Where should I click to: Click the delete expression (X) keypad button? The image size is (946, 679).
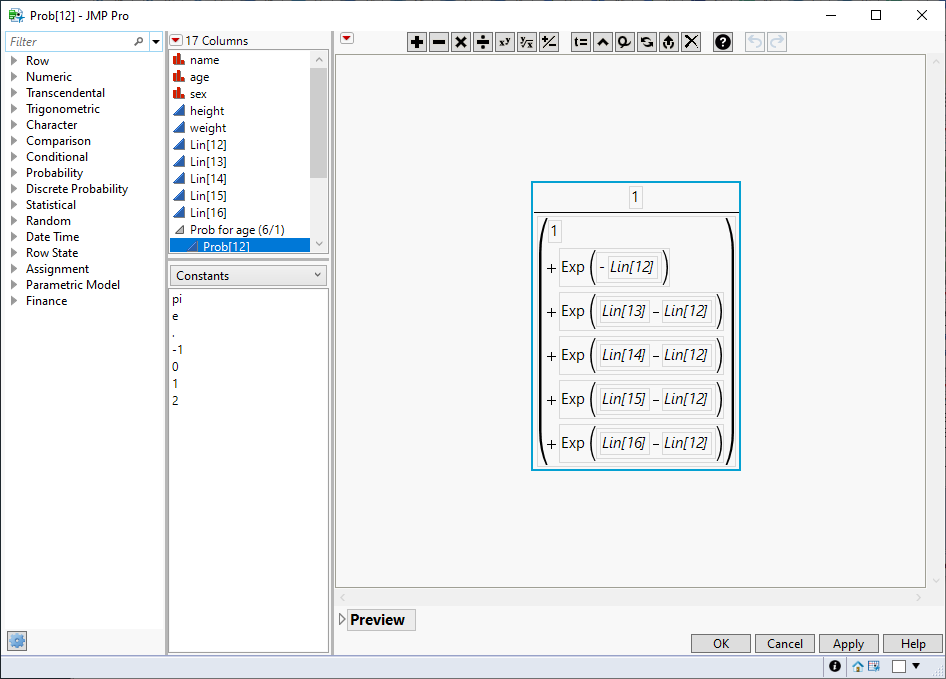[691, 42]
